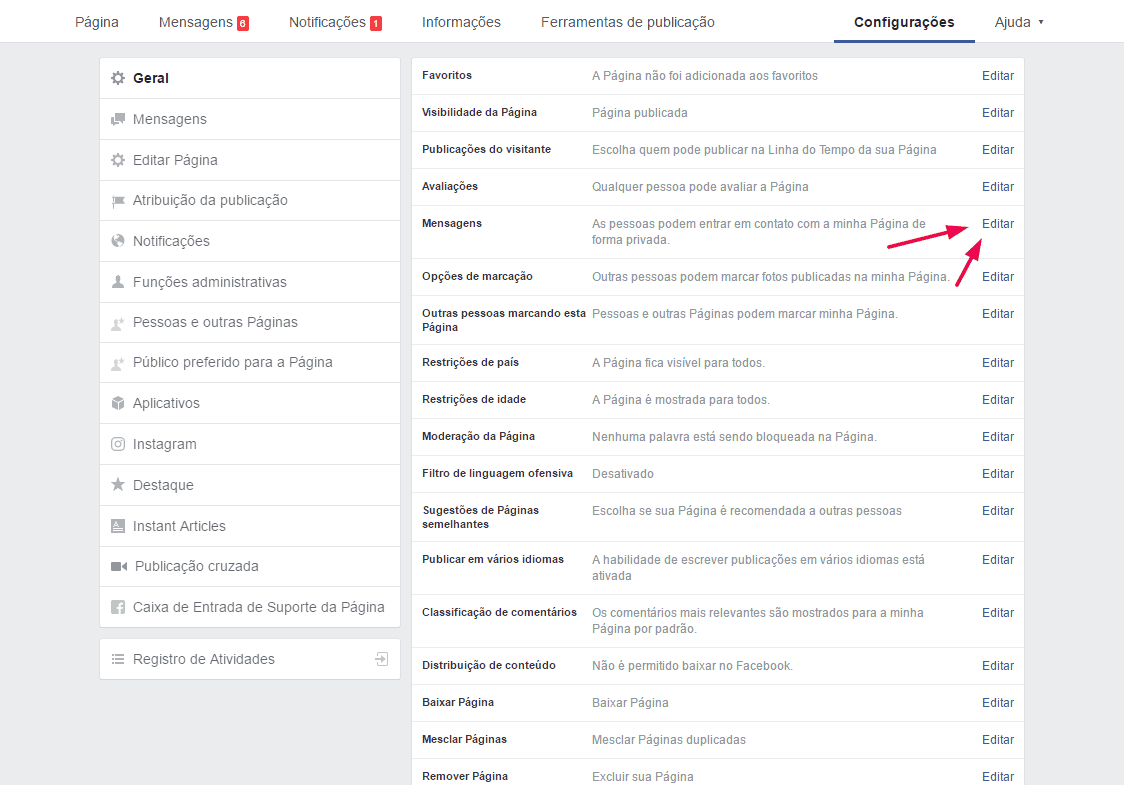
Task: Click the icon next to Pessoas e outras Páginas
Action: [x=118, y=323]
